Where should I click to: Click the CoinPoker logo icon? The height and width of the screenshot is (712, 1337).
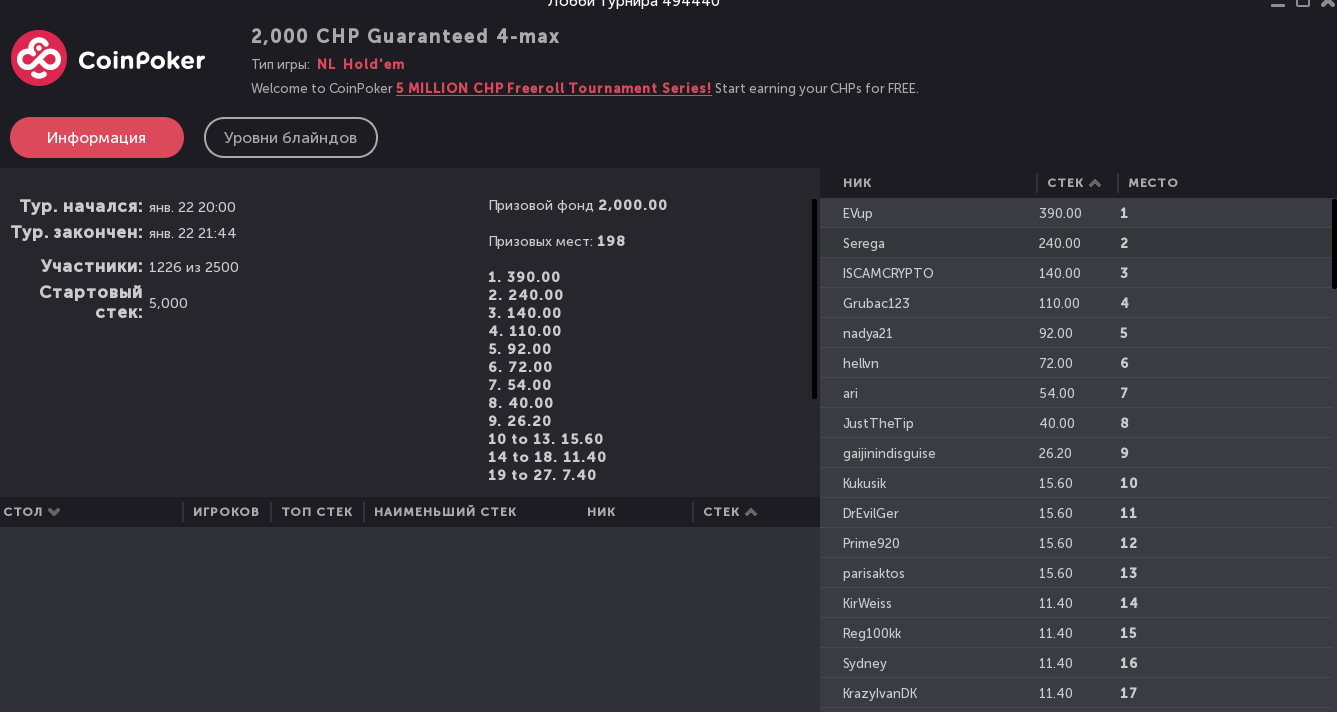point(39,58)
